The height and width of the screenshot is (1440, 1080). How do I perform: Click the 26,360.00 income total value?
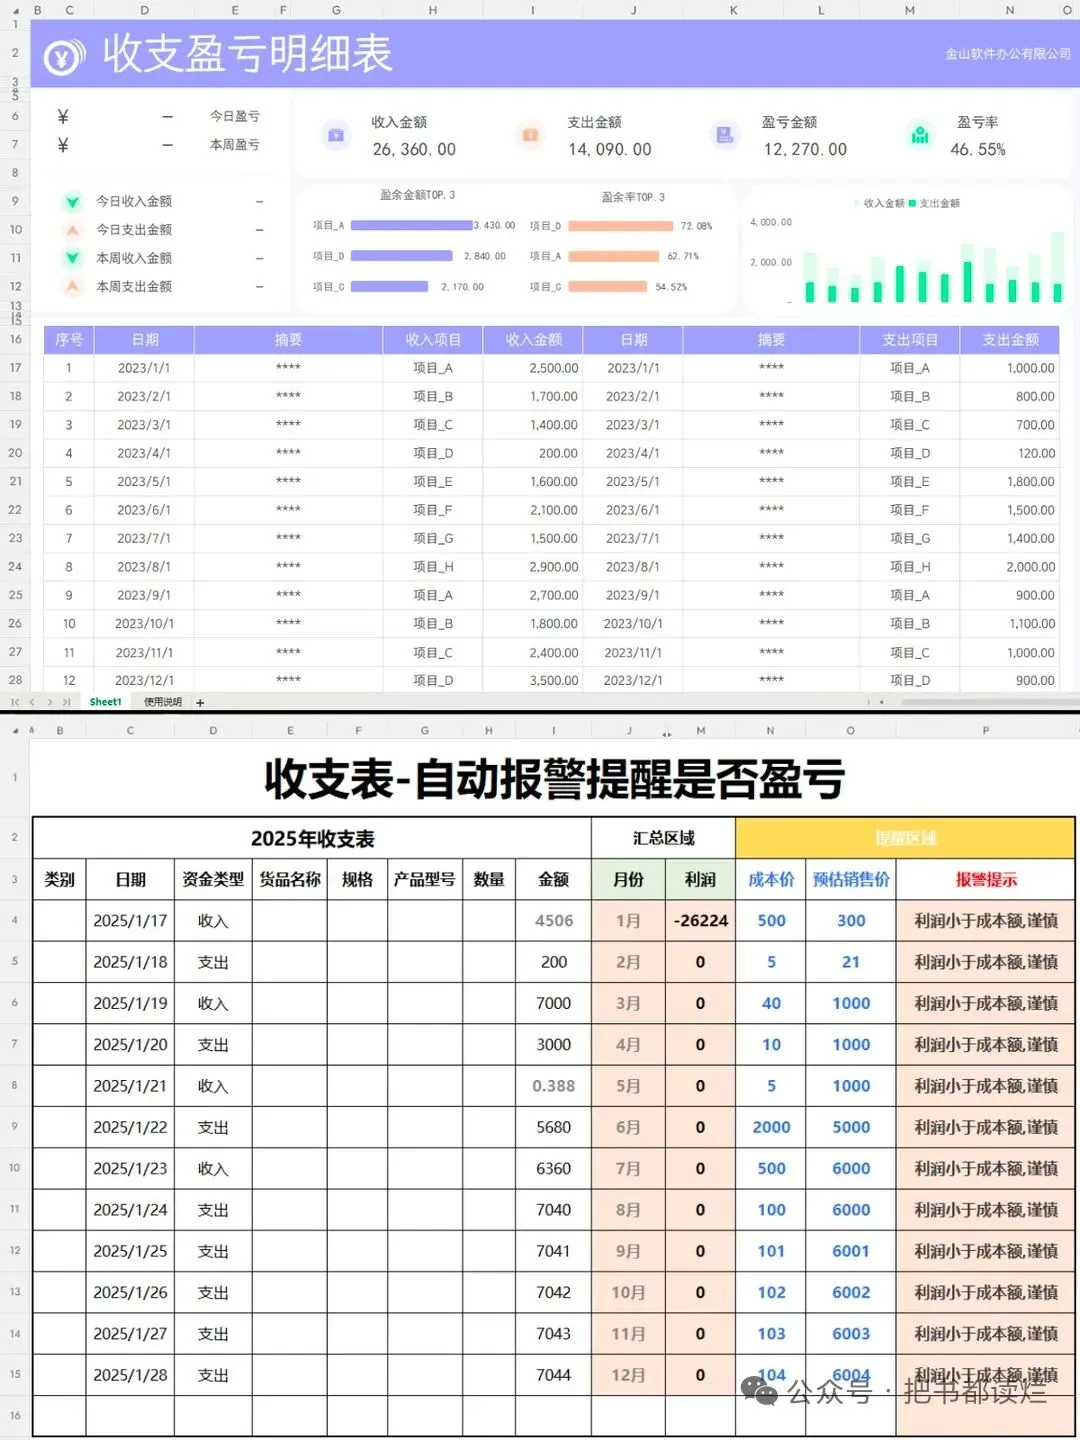click(414, 150)
